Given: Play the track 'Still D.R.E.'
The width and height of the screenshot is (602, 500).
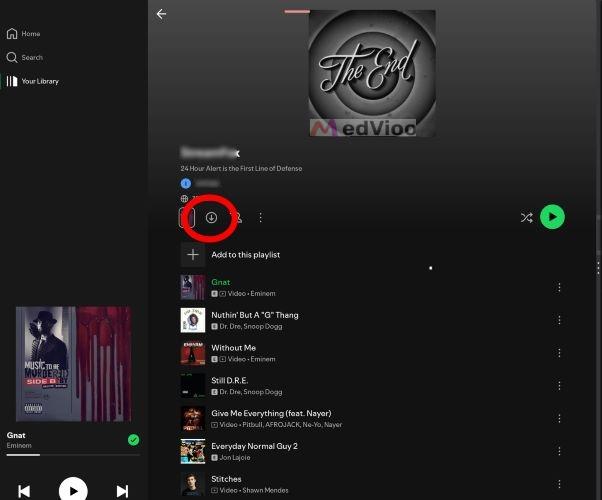Looking at the screenshot, I should click(x=230, y=381).
